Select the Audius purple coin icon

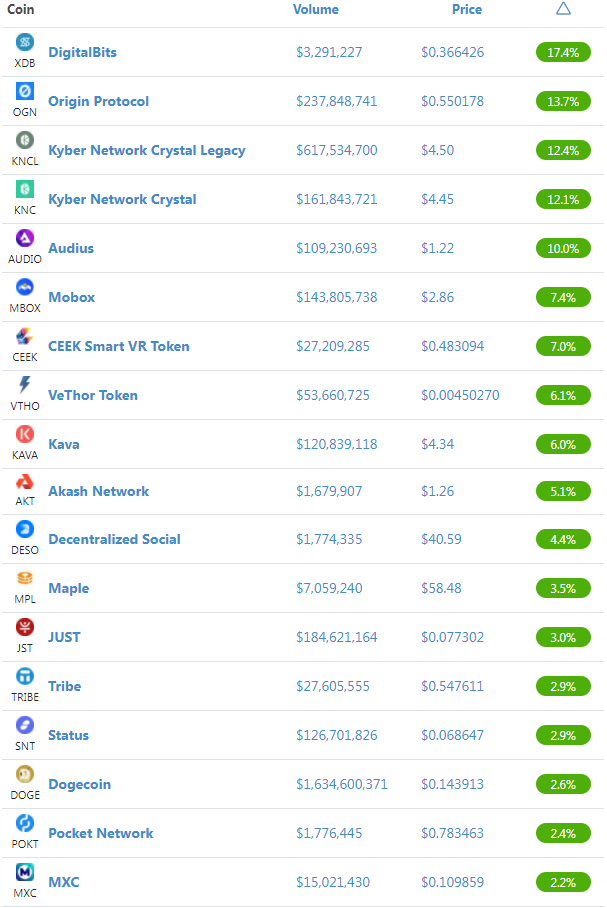pos(24,238)
